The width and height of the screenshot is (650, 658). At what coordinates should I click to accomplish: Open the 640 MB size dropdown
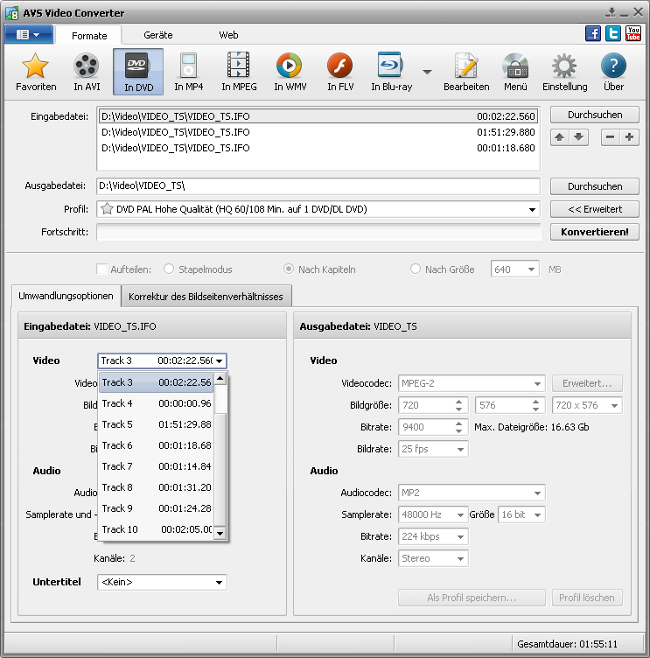(531, 269)
